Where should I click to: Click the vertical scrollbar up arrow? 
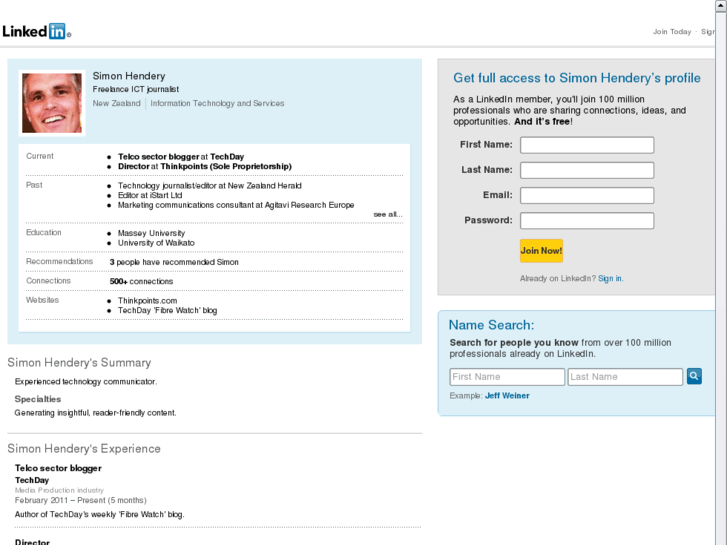(x=721, y=5)
